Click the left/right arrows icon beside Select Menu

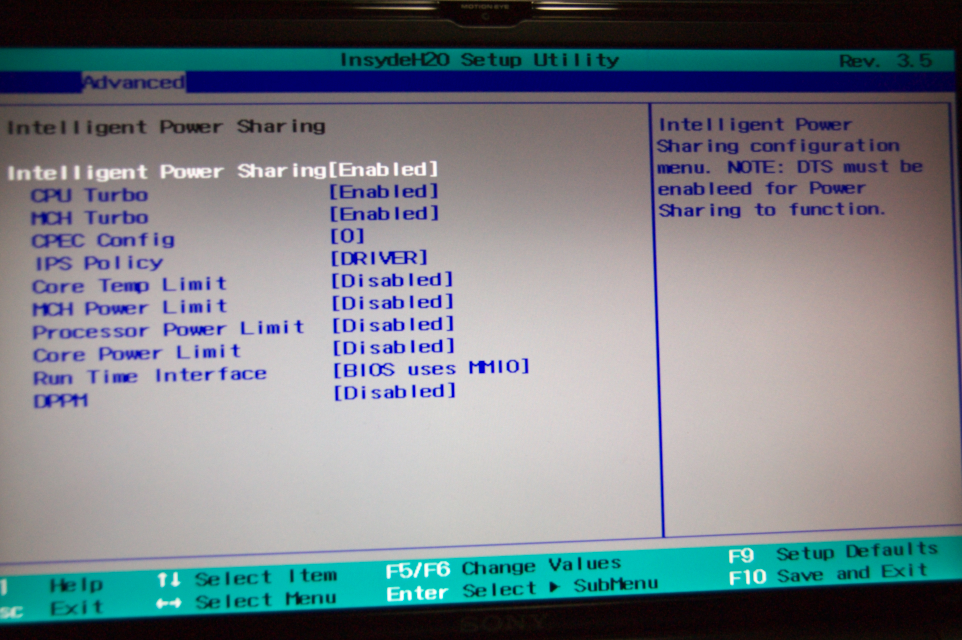click(x=169, y=603)
